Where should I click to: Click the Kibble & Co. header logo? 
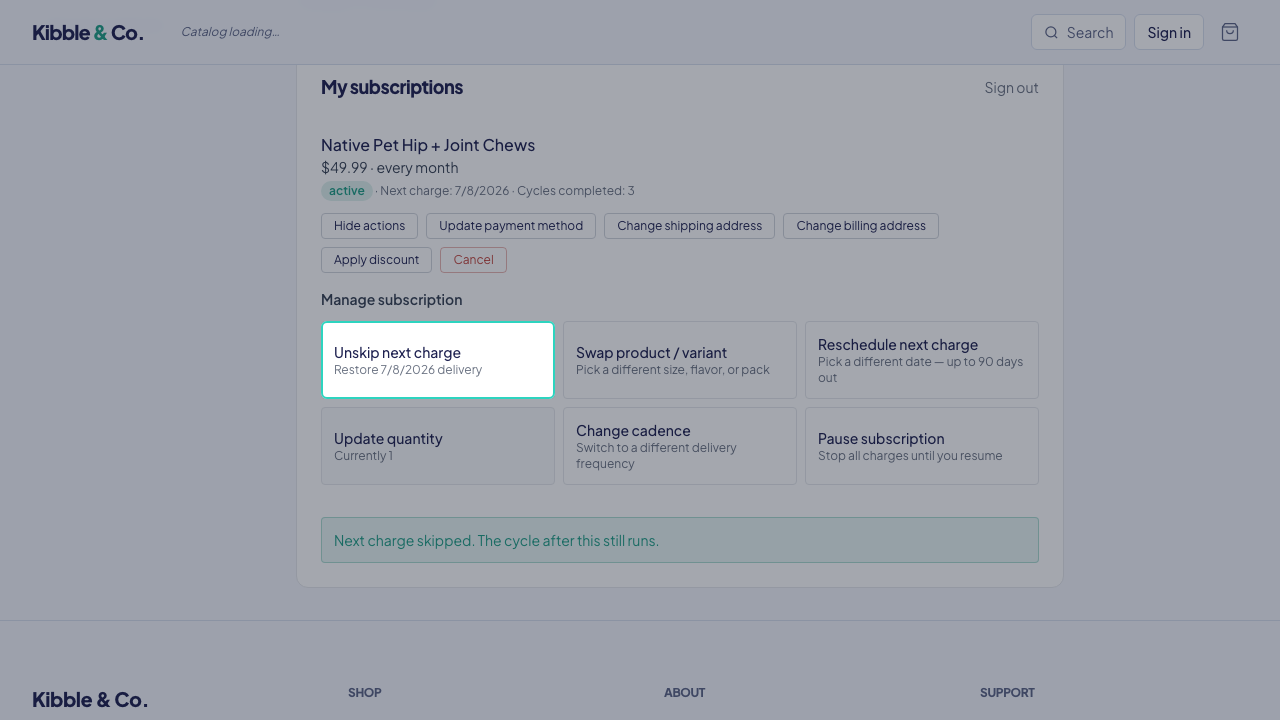tap(88, 32)
